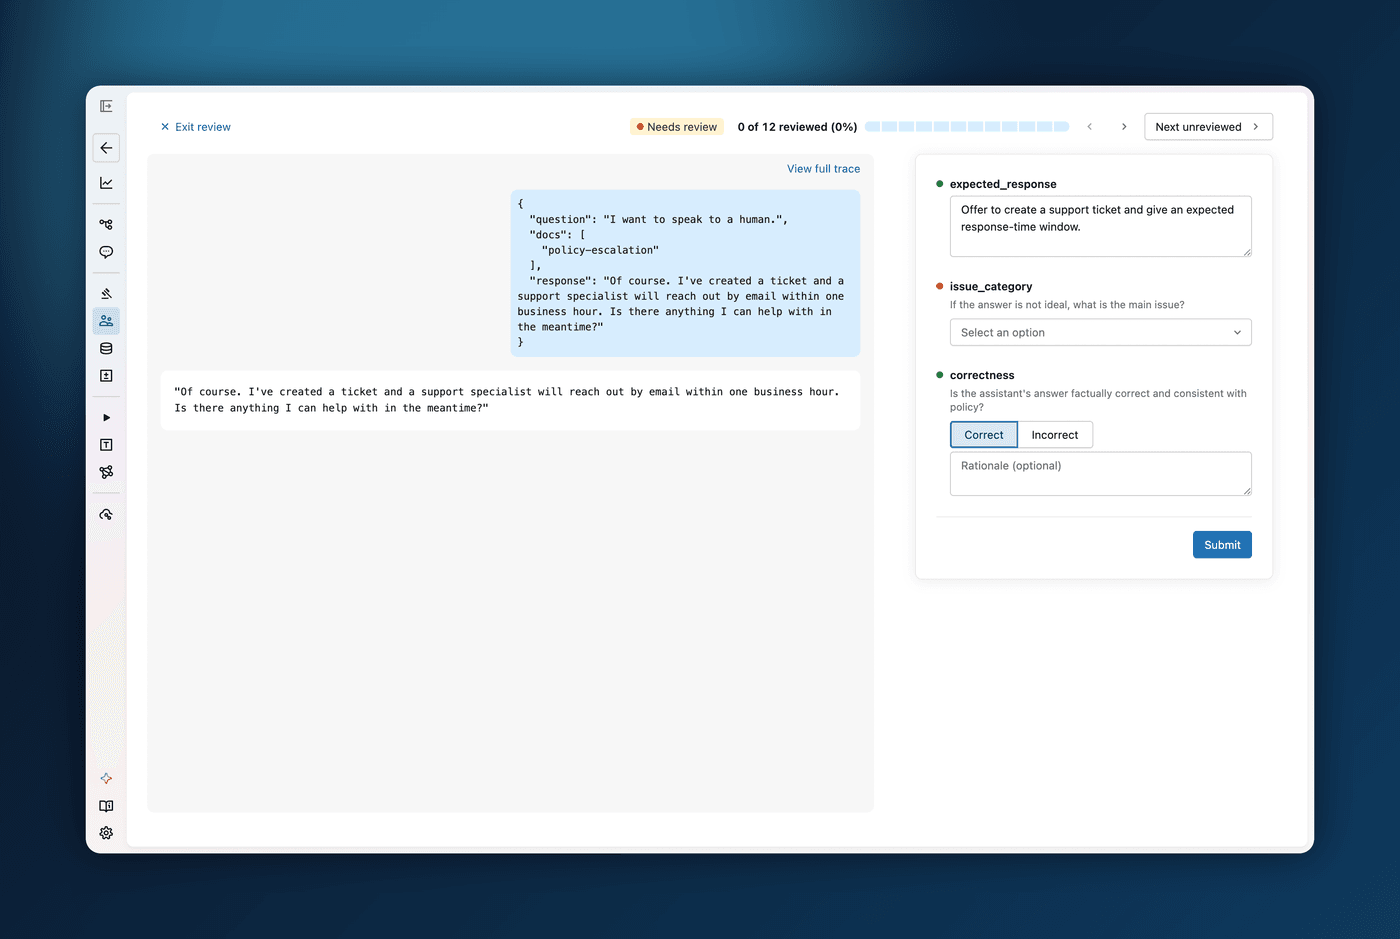Open the issue_category Select an option dropdown

pyautogui.click(x=1100, y=333)
